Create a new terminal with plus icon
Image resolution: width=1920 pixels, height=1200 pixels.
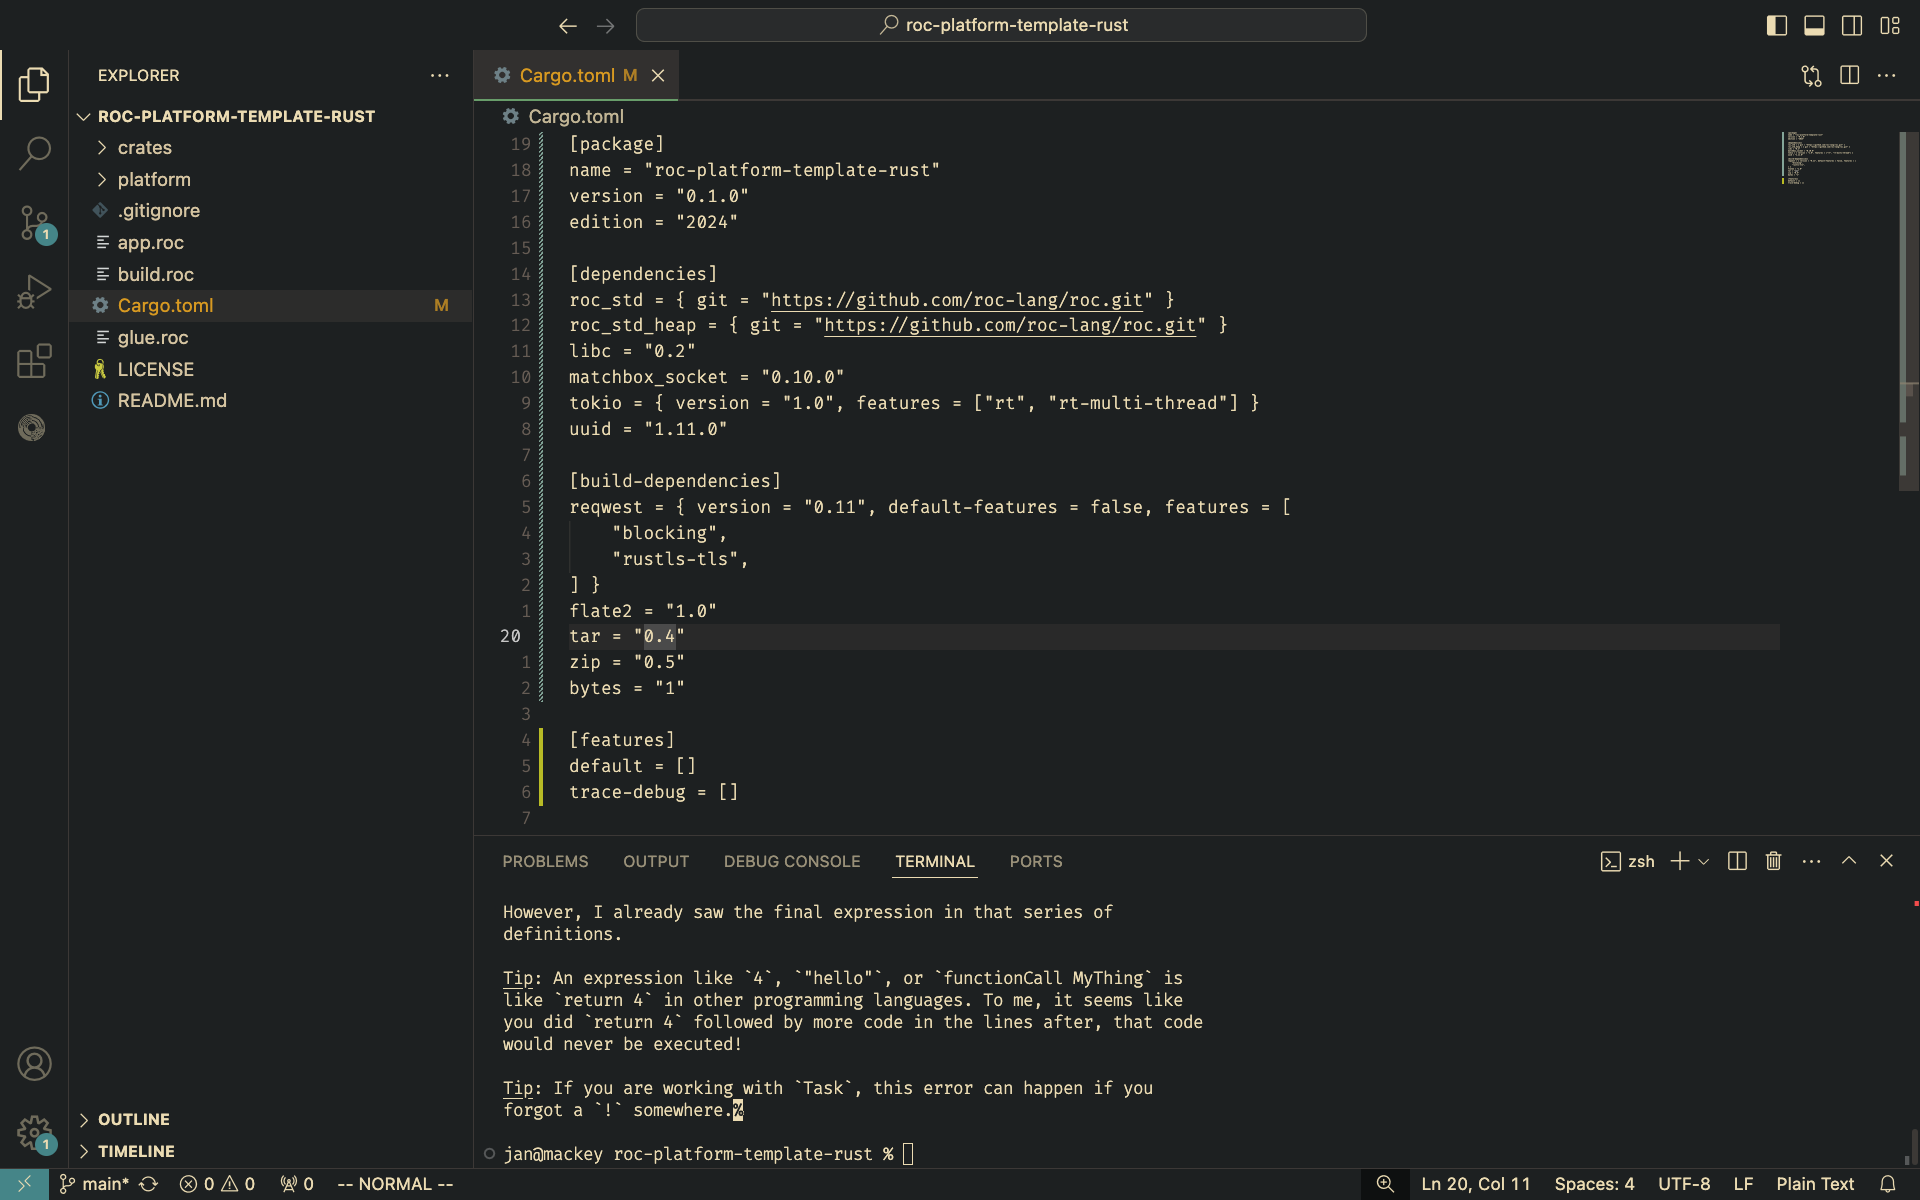[1680, 862]
